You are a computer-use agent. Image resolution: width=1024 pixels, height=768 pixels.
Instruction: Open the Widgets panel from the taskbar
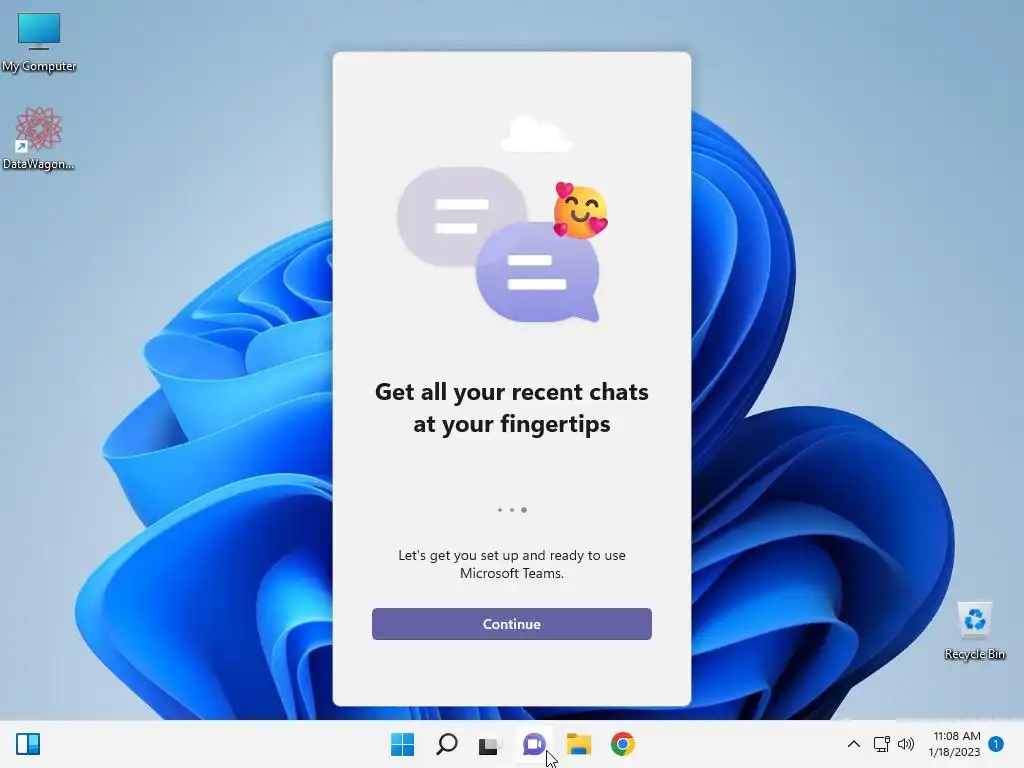tap(28, 744)
